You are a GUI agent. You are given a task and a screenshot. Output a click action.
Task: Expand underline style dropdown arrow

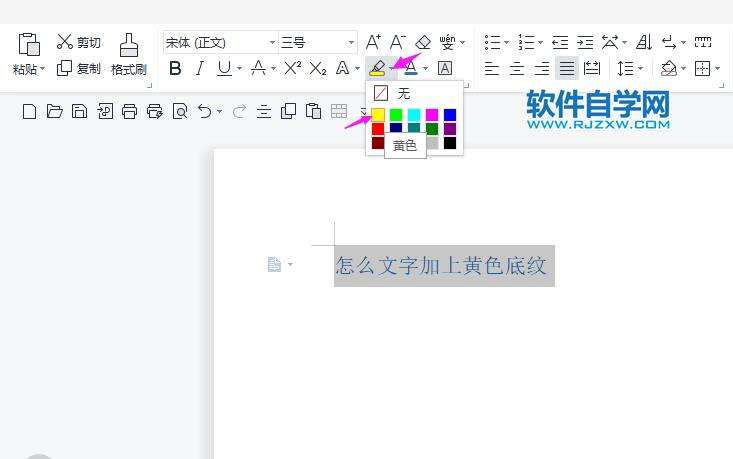(x=239, y=69)
